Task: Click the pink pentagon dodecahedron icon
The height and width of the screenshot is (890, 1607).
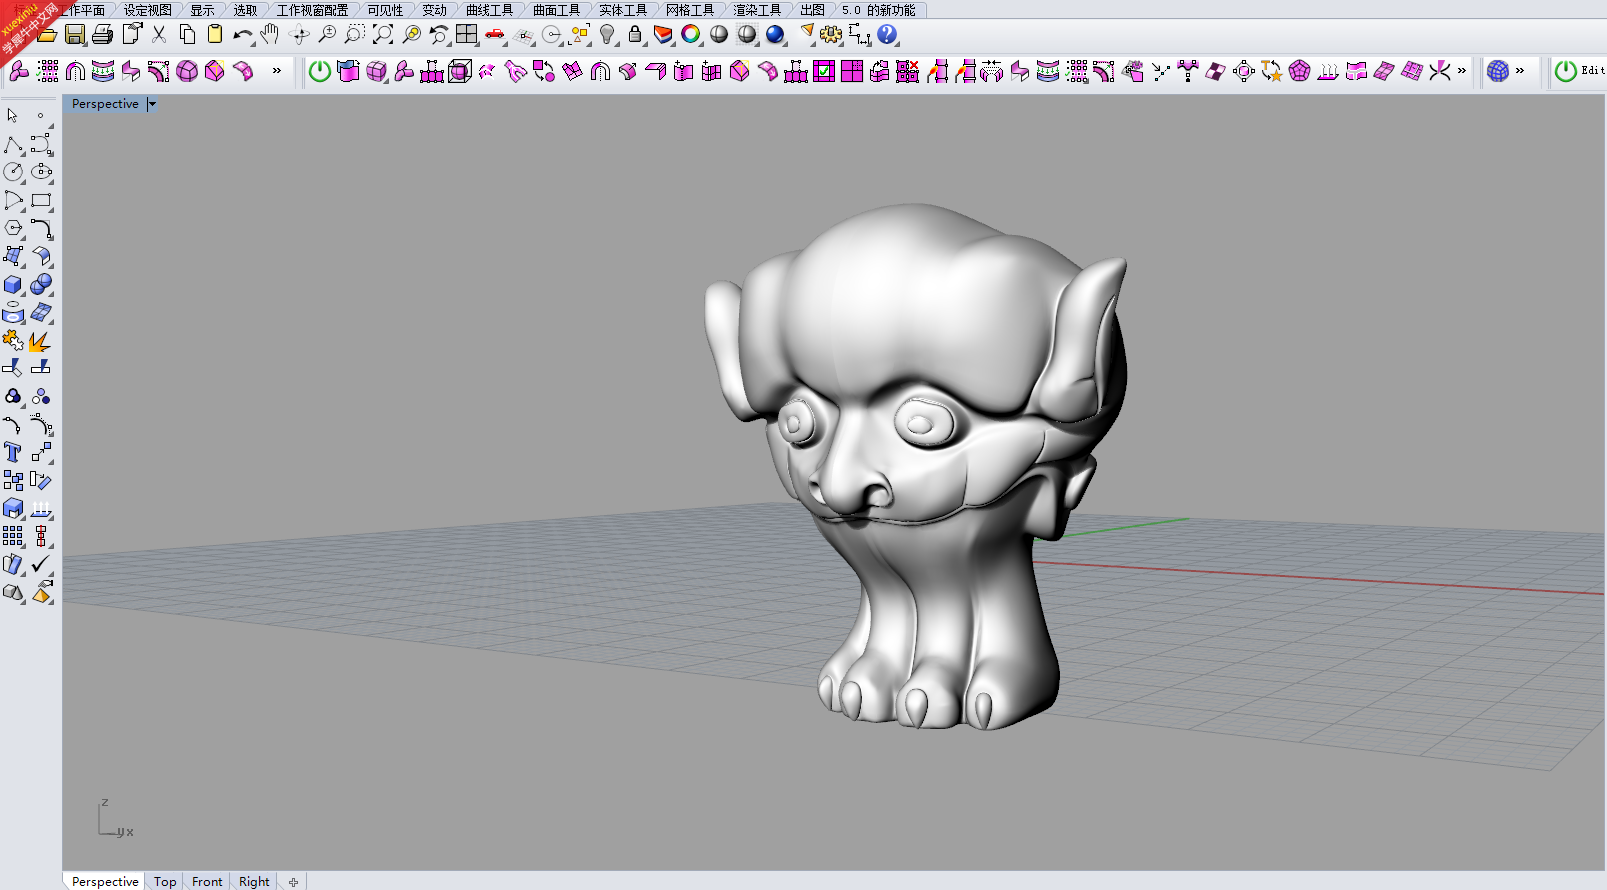Action: [1299, 71]
